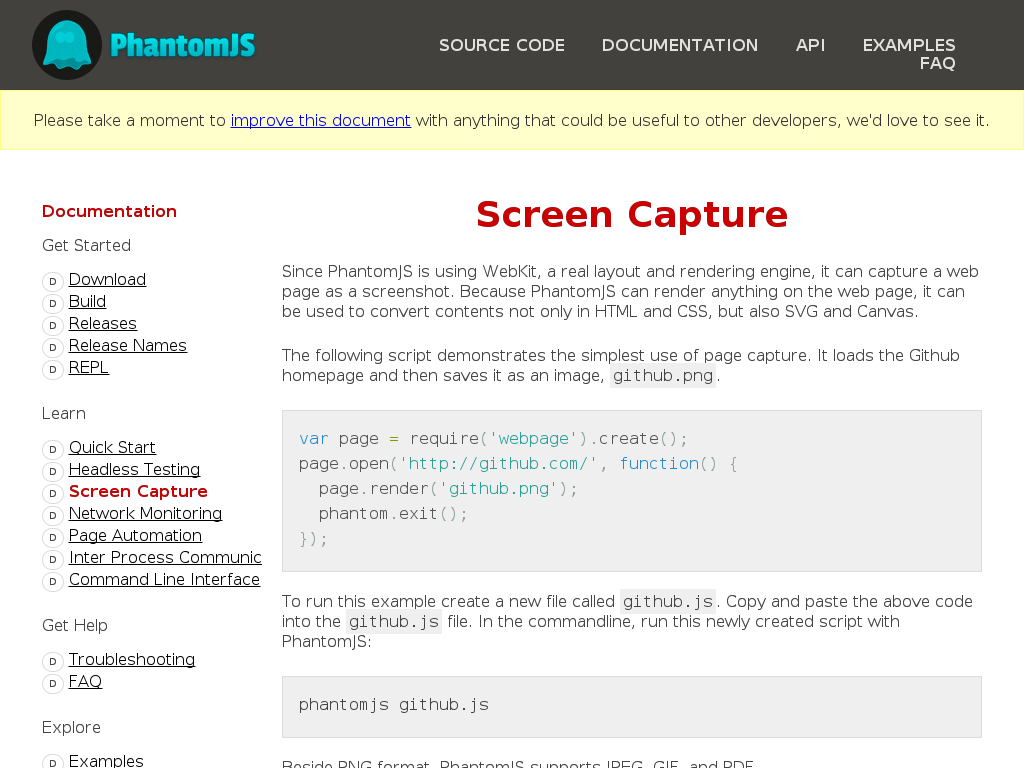Click the 'phantomjs github.js' command text
The image size is (1024, 768).
click(x=394, y=705)
